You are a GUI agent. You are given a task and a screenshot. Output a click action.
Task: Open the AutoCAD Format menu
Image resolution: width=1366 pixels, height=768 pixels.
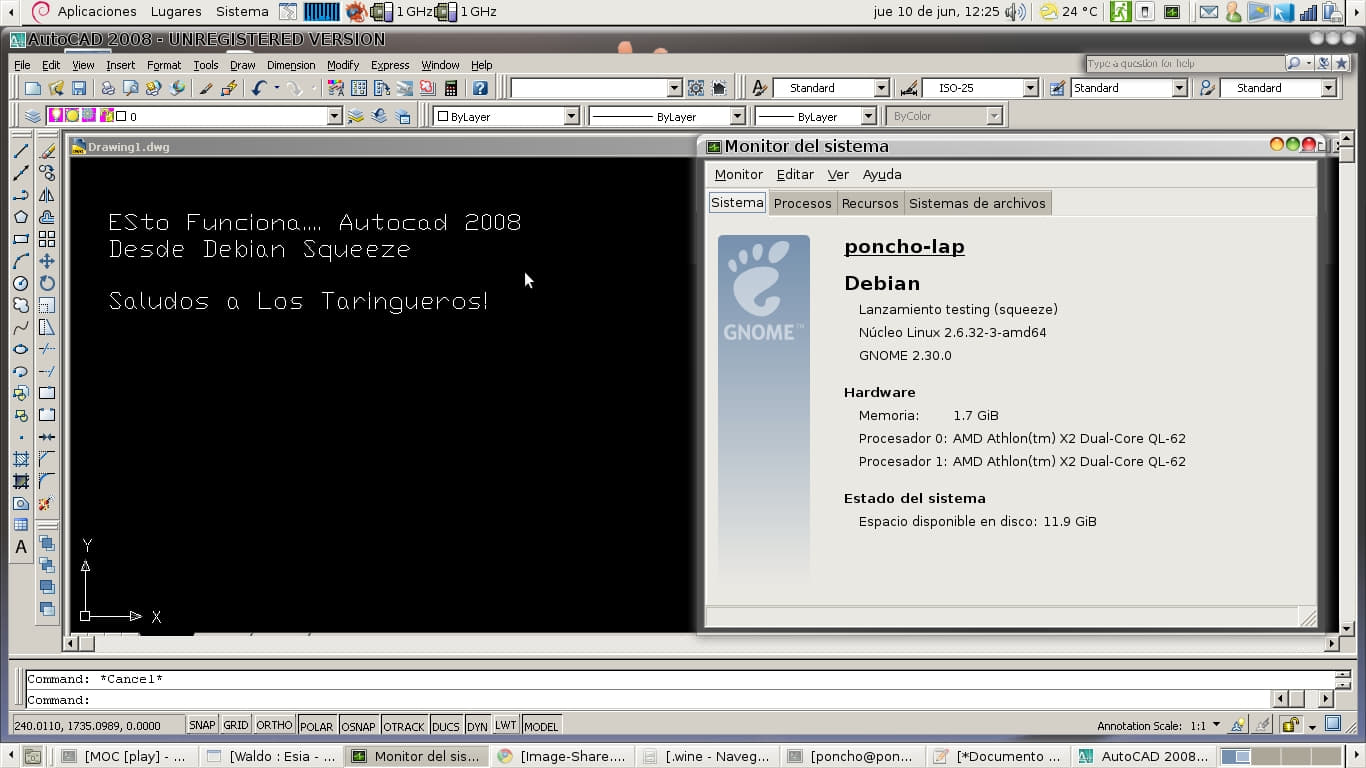[x=164, y=65]
